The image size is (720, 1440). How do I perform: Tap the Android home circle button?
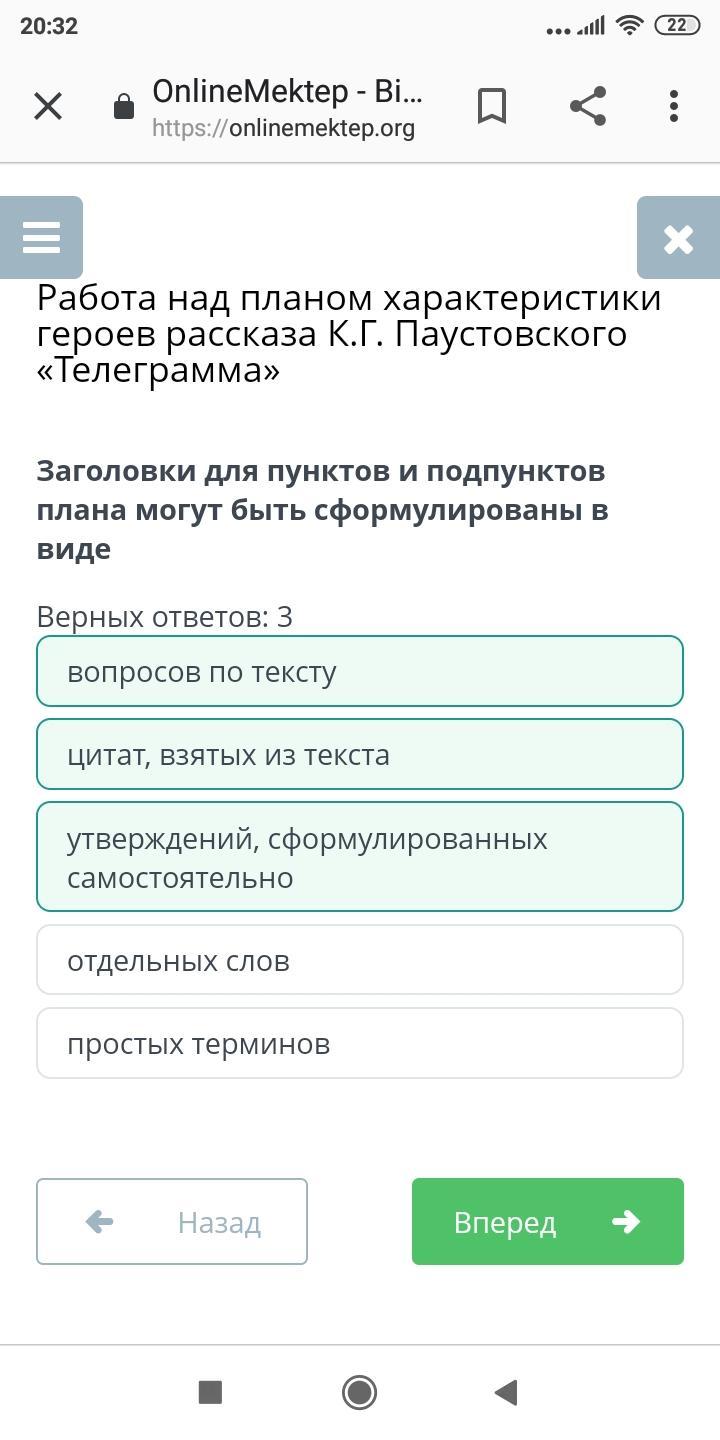click(359, 1392)
